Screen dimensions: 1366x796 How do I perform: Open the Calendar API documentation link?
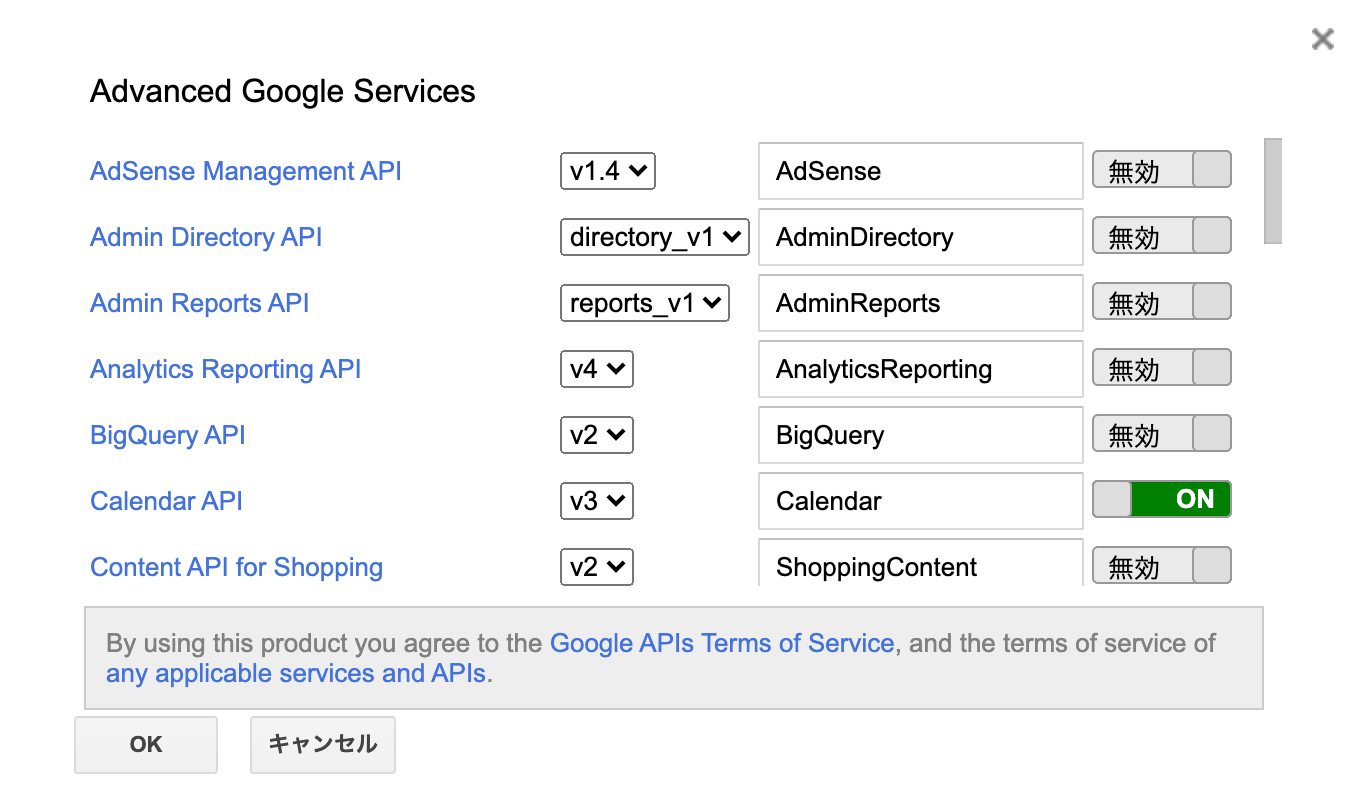166,500
